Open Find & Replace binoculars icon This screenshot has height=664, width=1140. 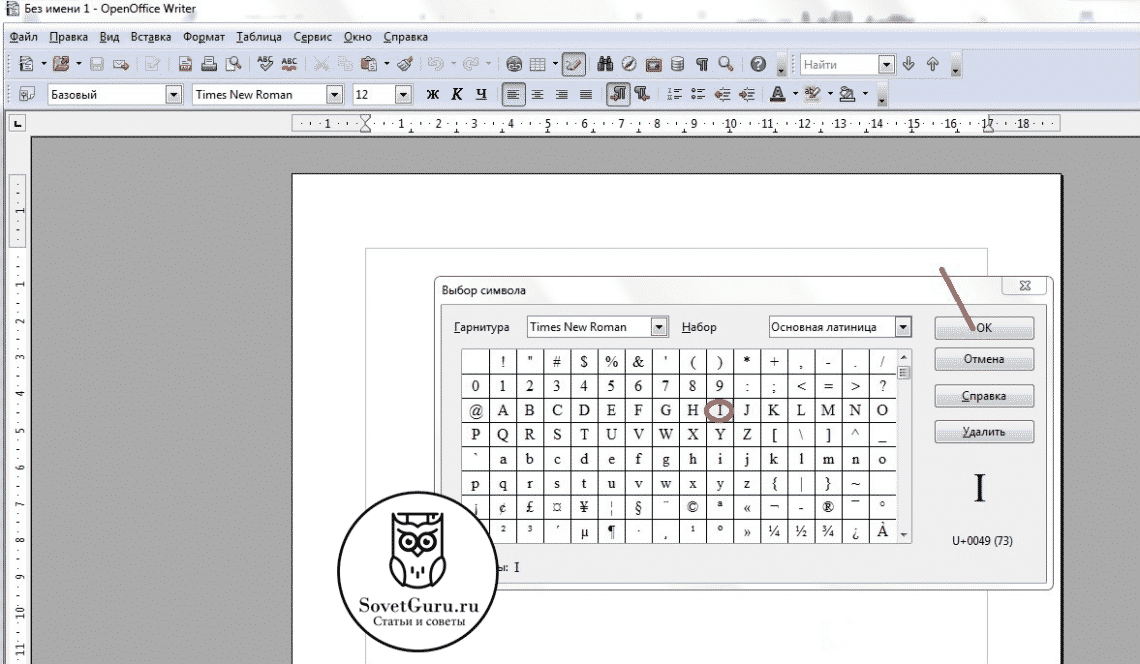(605, 64)
